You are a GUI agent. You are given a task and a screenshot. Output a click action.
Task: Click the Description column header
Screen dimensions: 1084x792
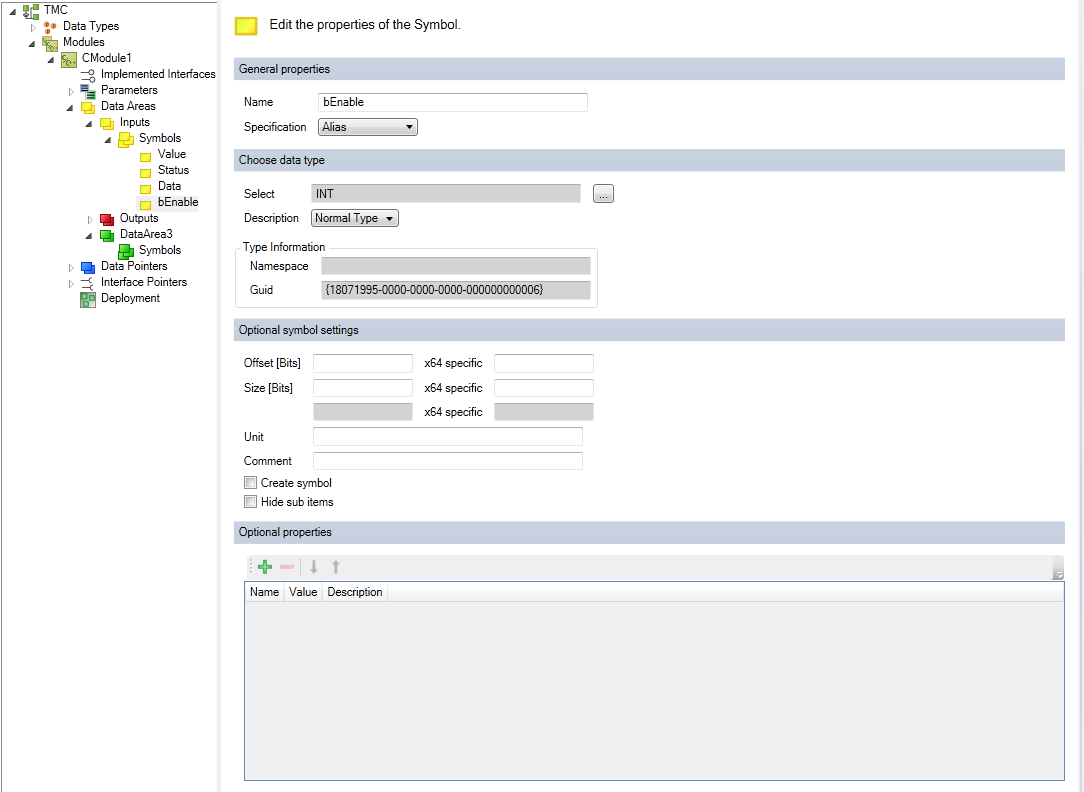pos(355,592)
